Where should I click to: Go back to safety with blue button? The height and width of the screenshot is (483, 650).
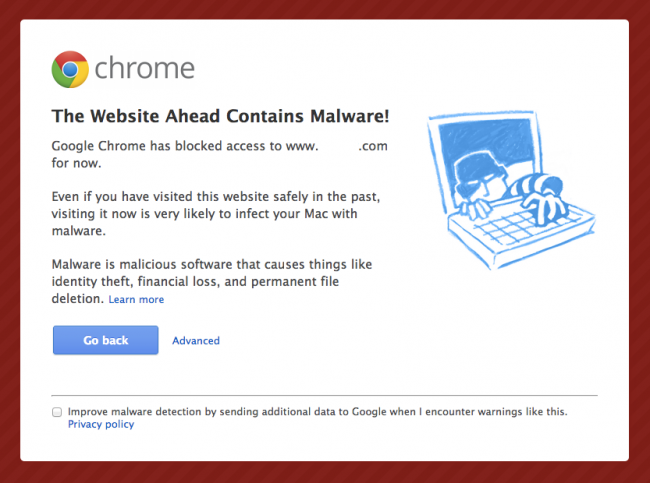pyautogui.click(x=106, y=340)
